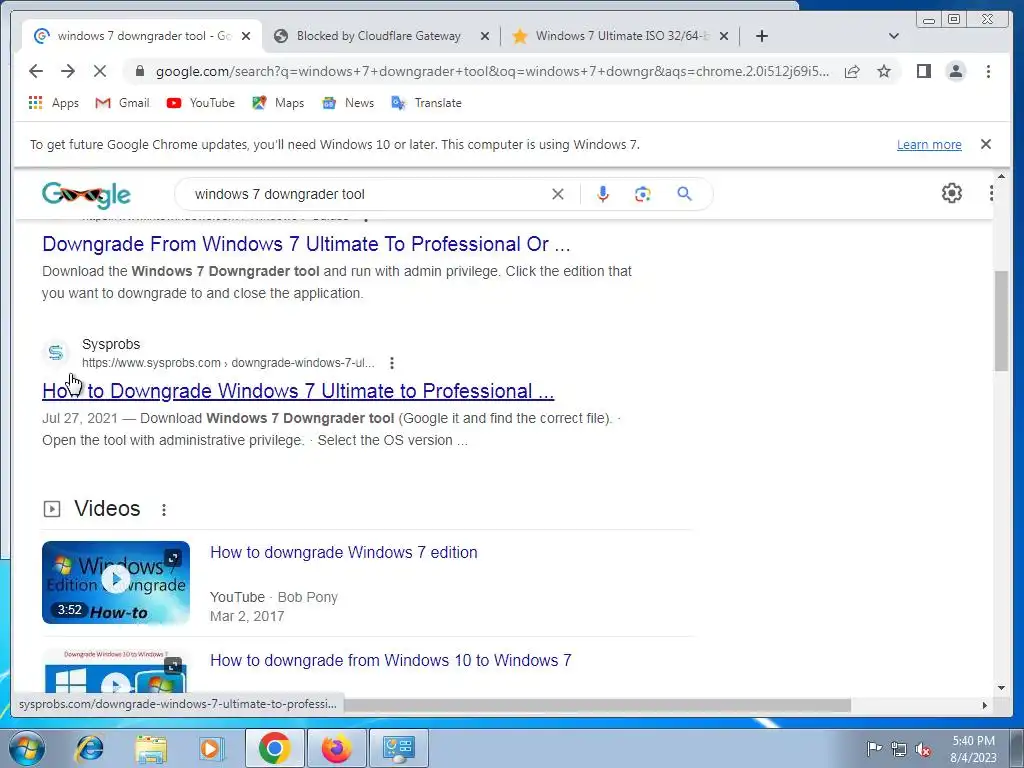Open the Action Center flag icon

coord(874,748)
